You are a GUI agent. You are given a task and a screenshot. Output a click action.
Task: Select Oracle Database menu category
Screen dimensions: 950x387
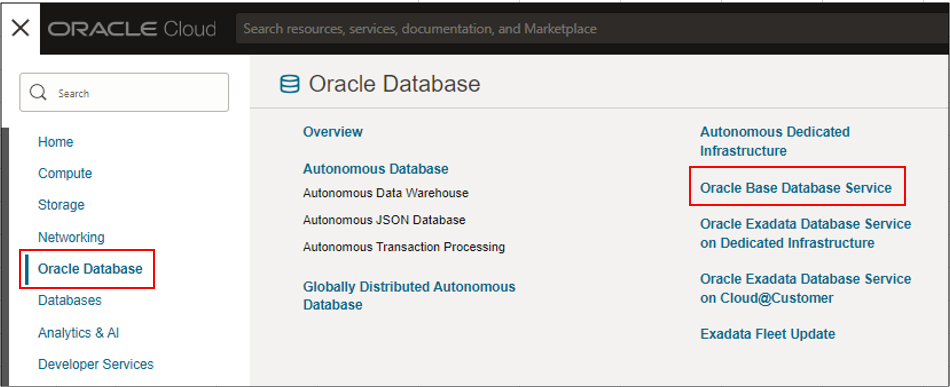pyautogui.click(x=90, y=268)
